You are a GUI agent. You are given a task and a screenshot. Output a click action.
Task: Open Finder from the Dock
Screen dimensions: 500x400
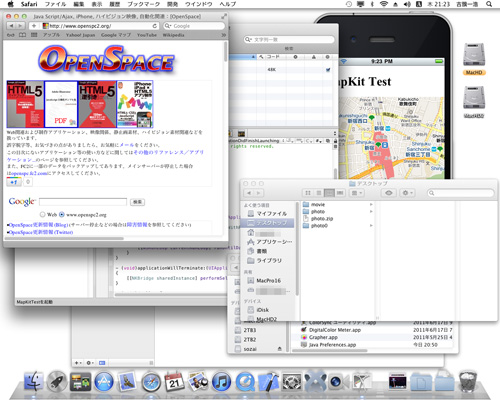34,381
